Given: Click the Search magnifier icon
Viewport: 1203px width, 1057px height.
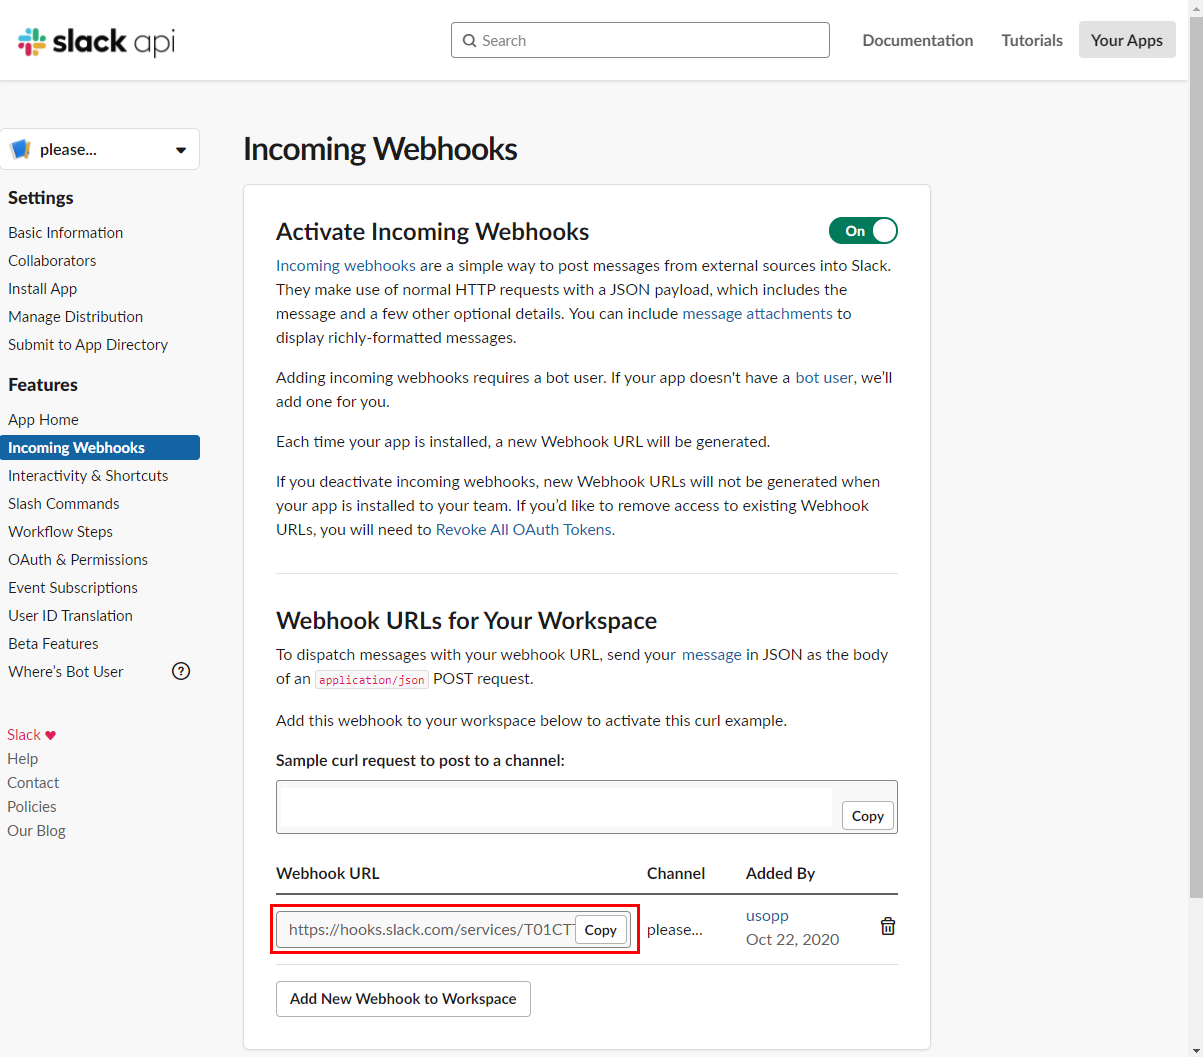Looking at the screenshot, I should [x=469, y=41].
